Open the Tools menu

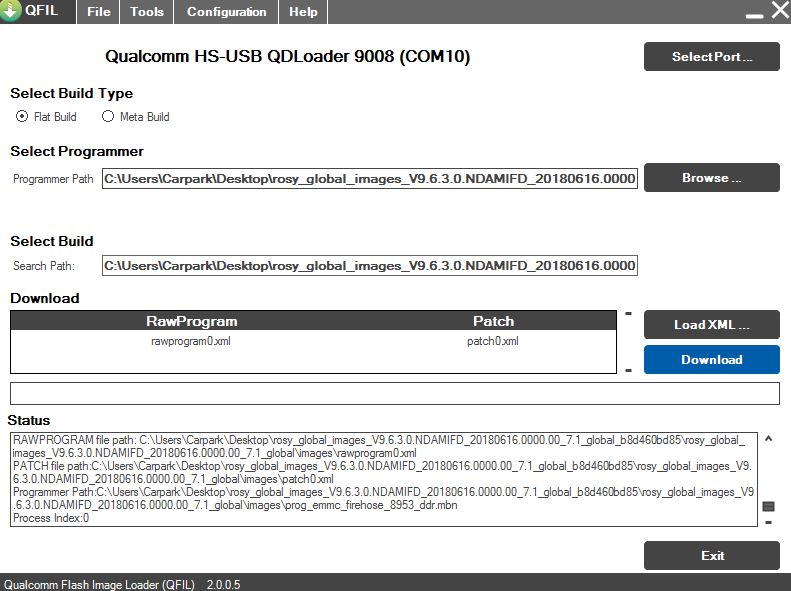pos(147,12)
